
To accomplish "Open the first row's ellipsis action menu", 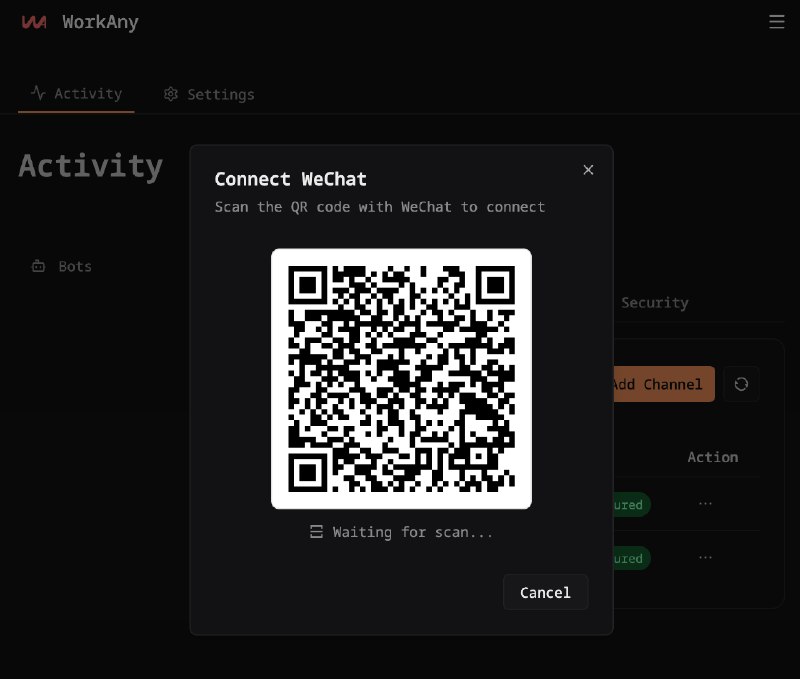I will pyautogui.click(x=706, y=504).
